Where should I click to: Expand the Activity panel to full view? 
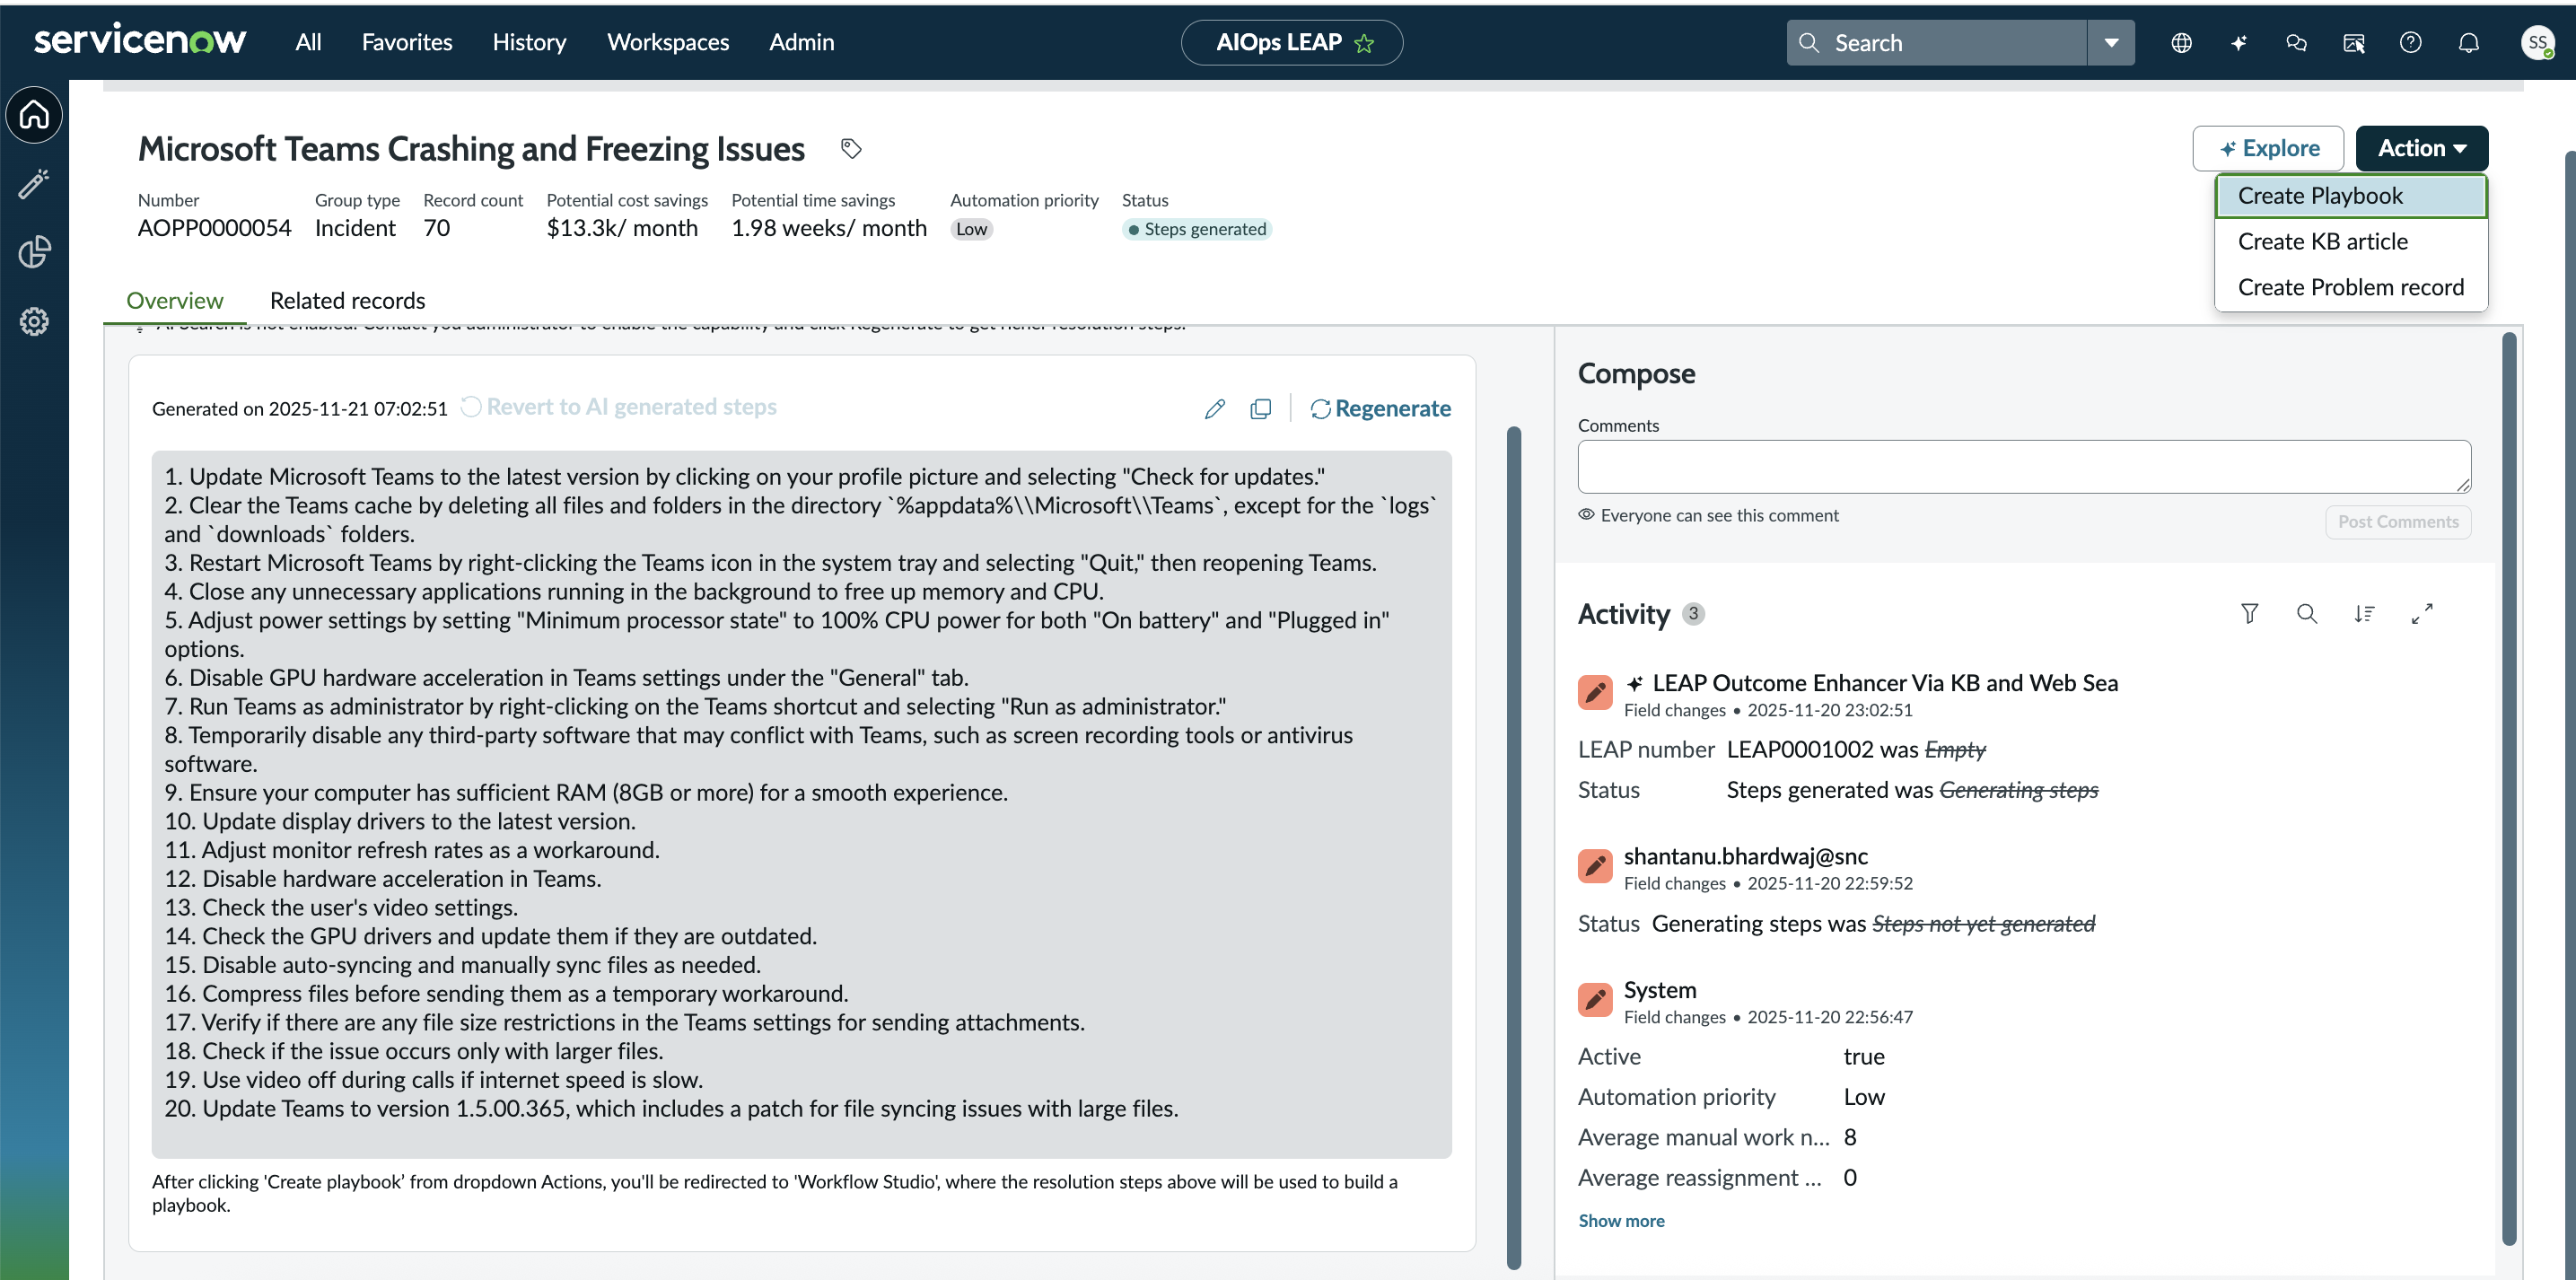pyautogui.click(x=2422, y=614)
